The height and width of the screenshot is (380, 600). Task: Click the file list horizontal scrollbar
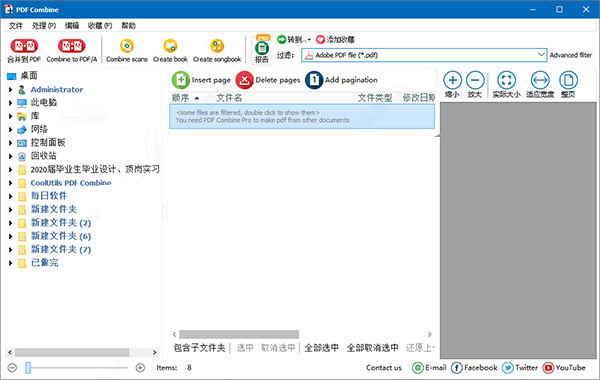239,334
